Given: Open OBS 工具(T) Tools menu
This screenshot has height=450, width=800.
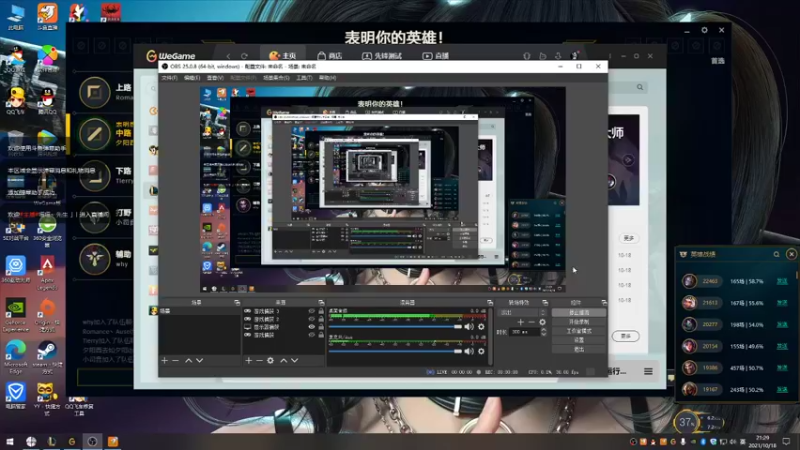Looking at the screenshot, I should [304, 78].
